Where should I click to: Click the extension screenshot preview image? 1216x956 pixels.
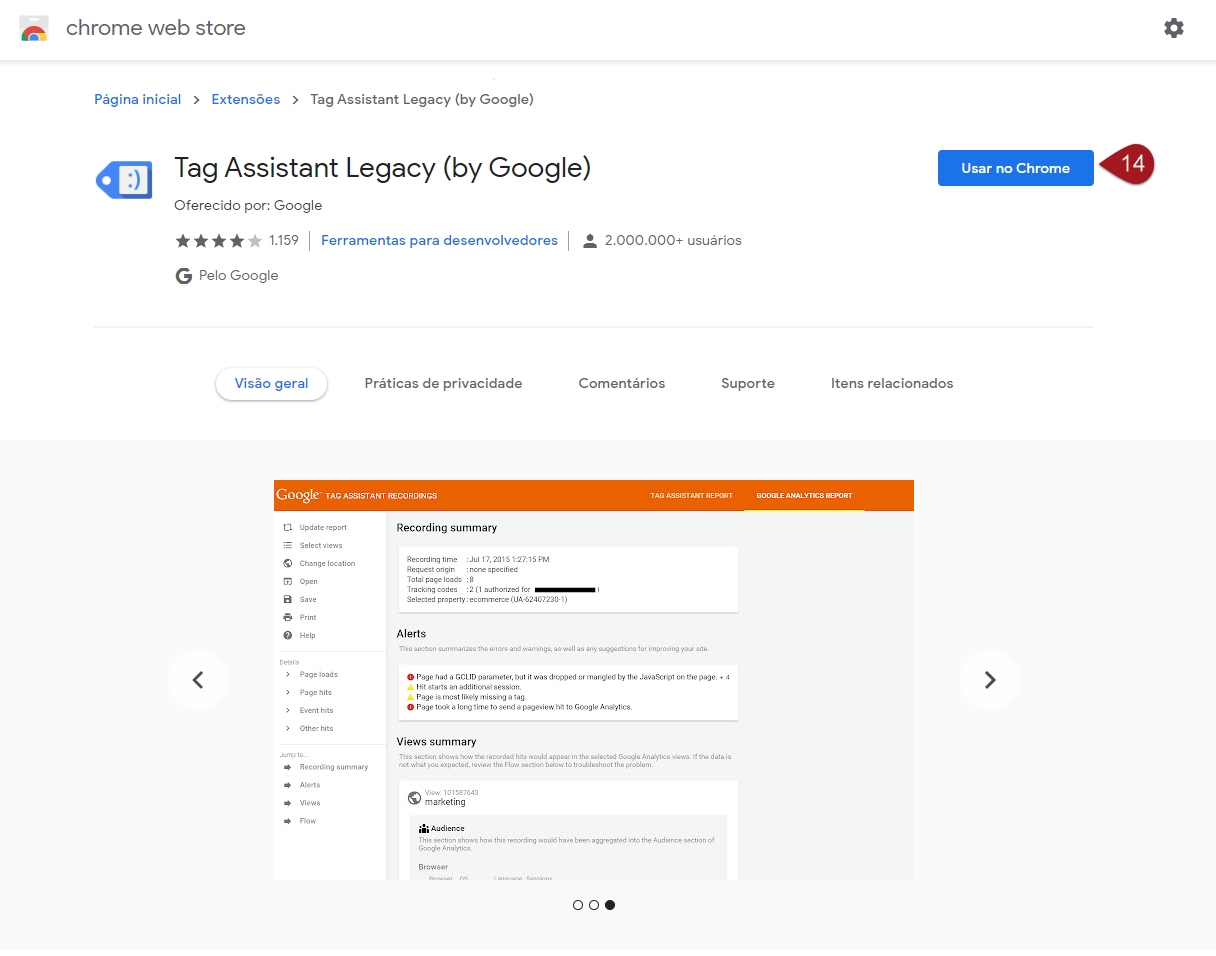593,680
